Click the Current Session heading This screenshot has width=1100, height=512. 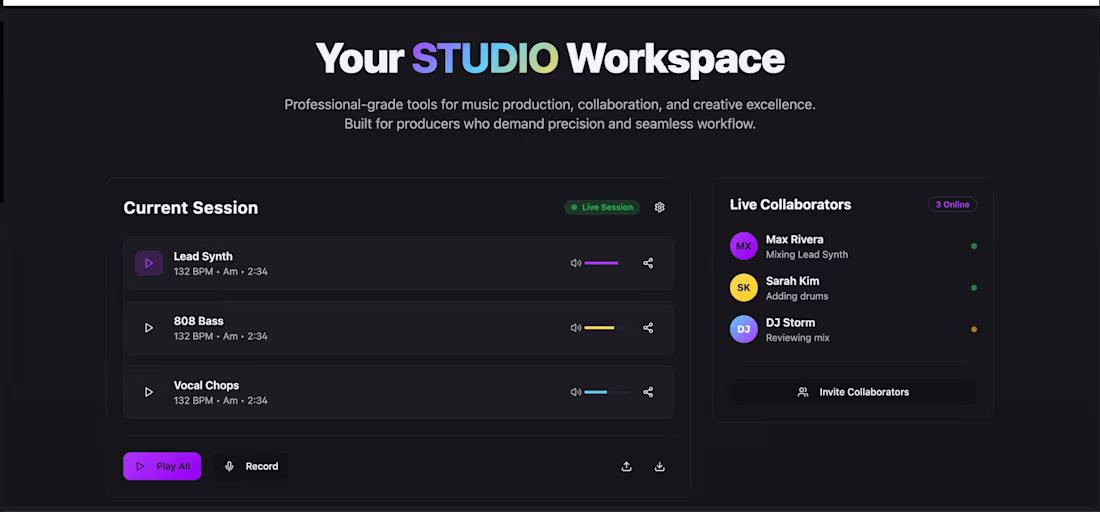191,208
